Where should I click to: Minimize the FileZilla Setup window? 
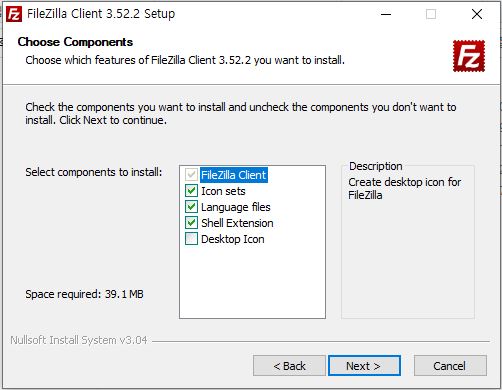(386, 14)
